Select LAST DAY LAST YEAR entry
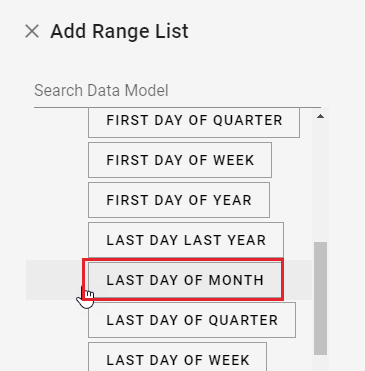The image size is (365, 371). point(186,240)
